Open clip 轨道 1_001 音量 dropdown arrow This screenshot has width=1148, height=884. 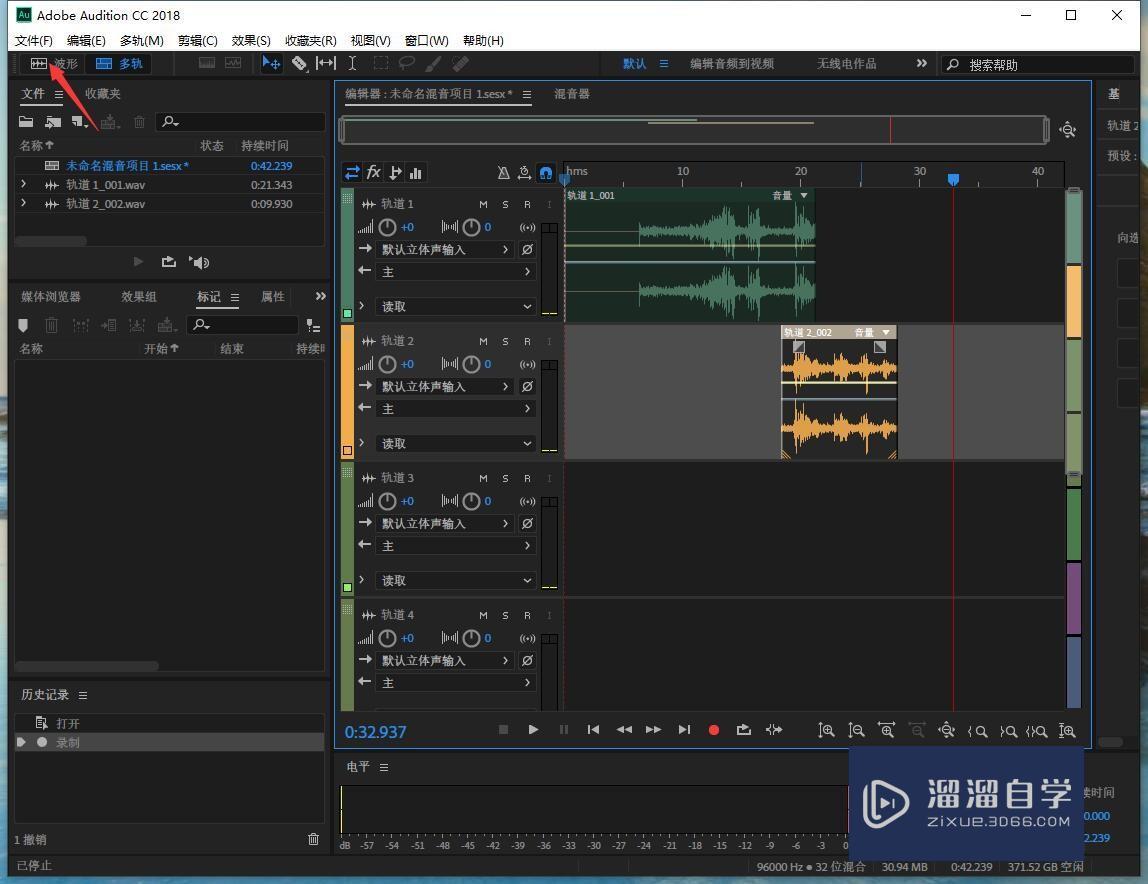pos(804,196)
